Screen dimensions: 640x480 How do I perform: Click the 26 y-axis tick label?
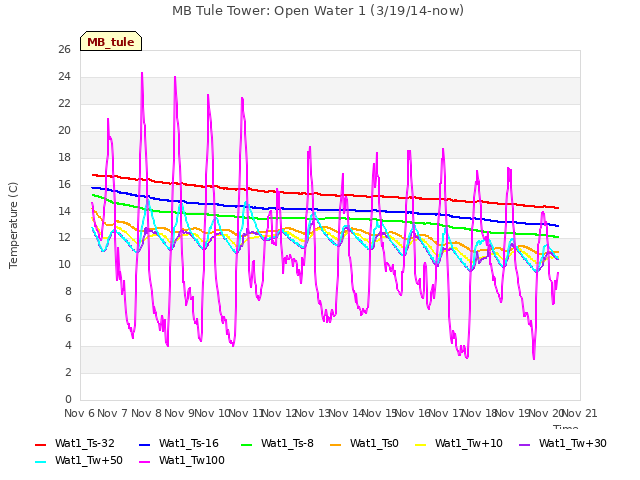(64, 50)
